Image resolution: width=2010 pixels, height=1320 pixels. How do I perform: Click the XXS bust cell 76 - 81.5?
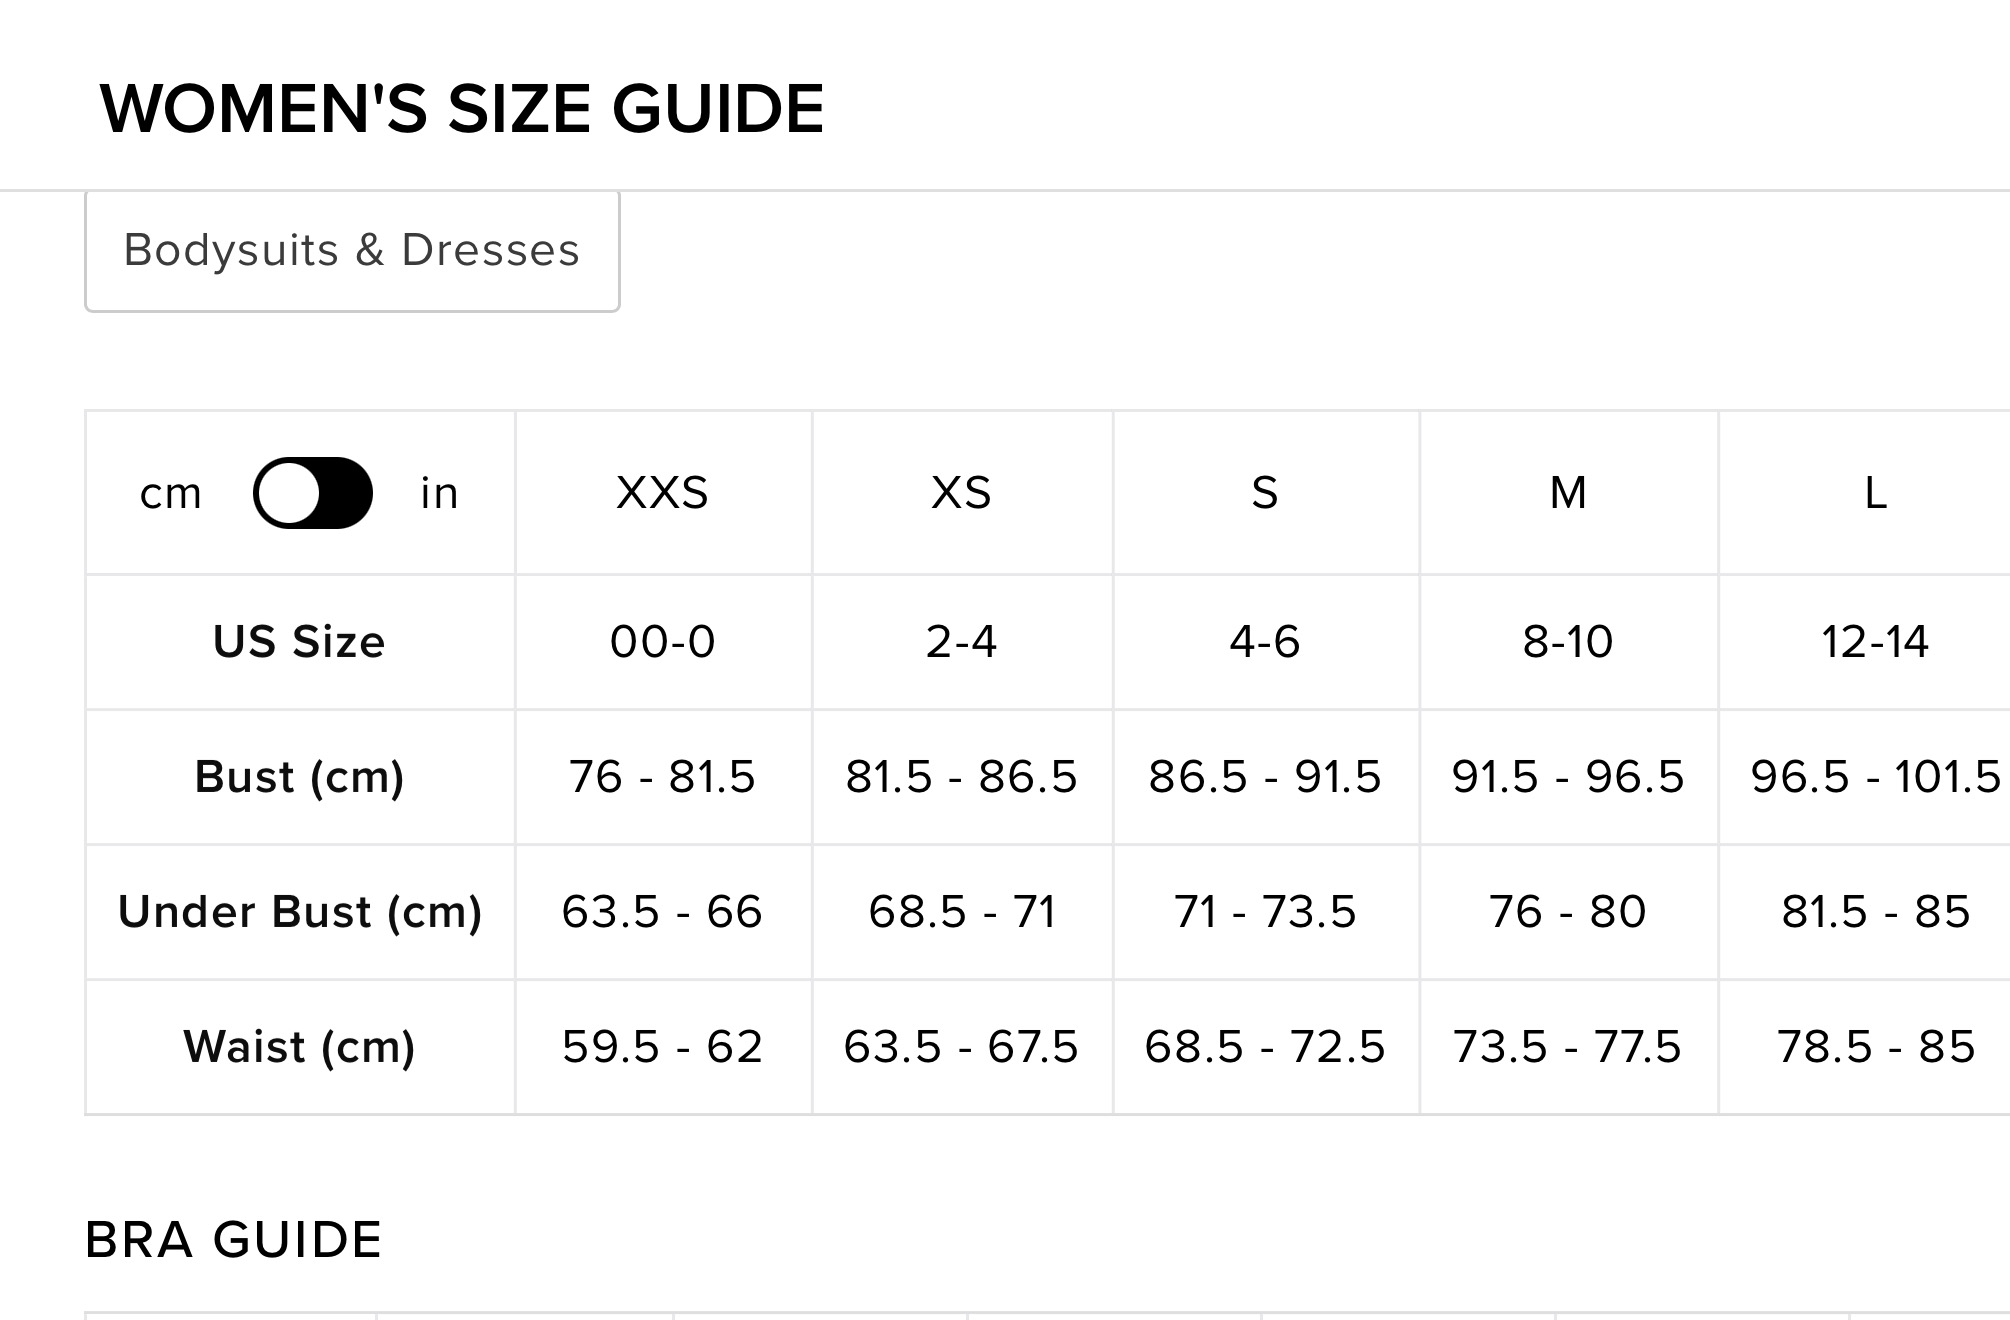click(x=662, y=777)
